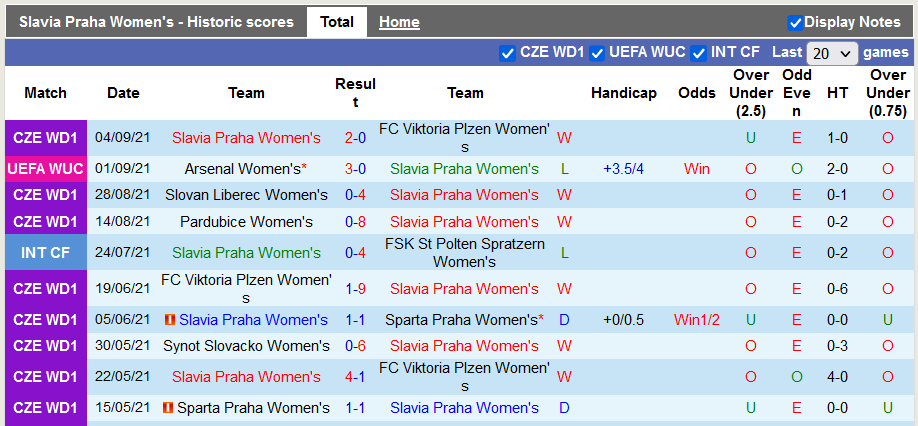Click the Slovan Liberec Women's team name
The width and height of the screenshot is (918, 426).
click(x=246, y=195)
